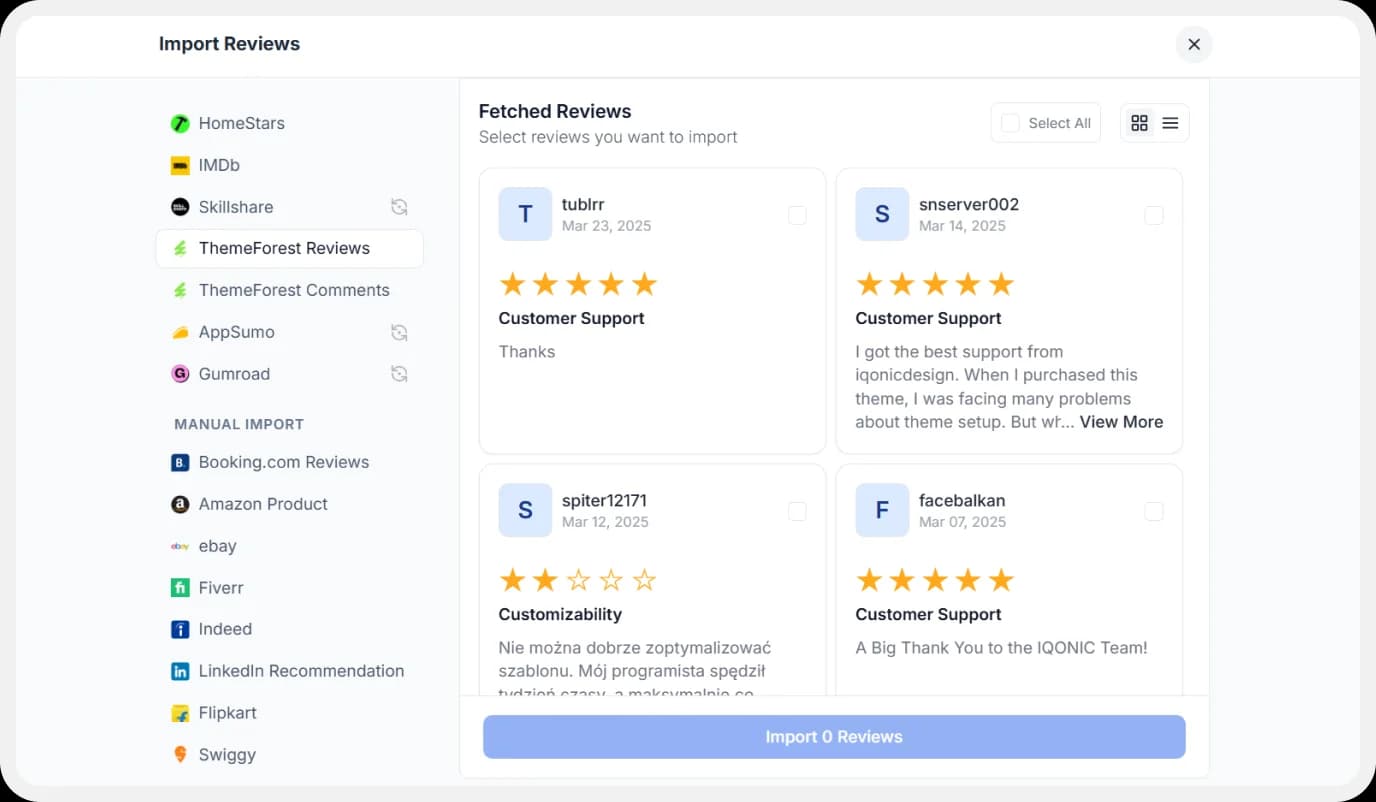Click the snserver002 avatar initial

pyautogui.click(x=881, y=214)
